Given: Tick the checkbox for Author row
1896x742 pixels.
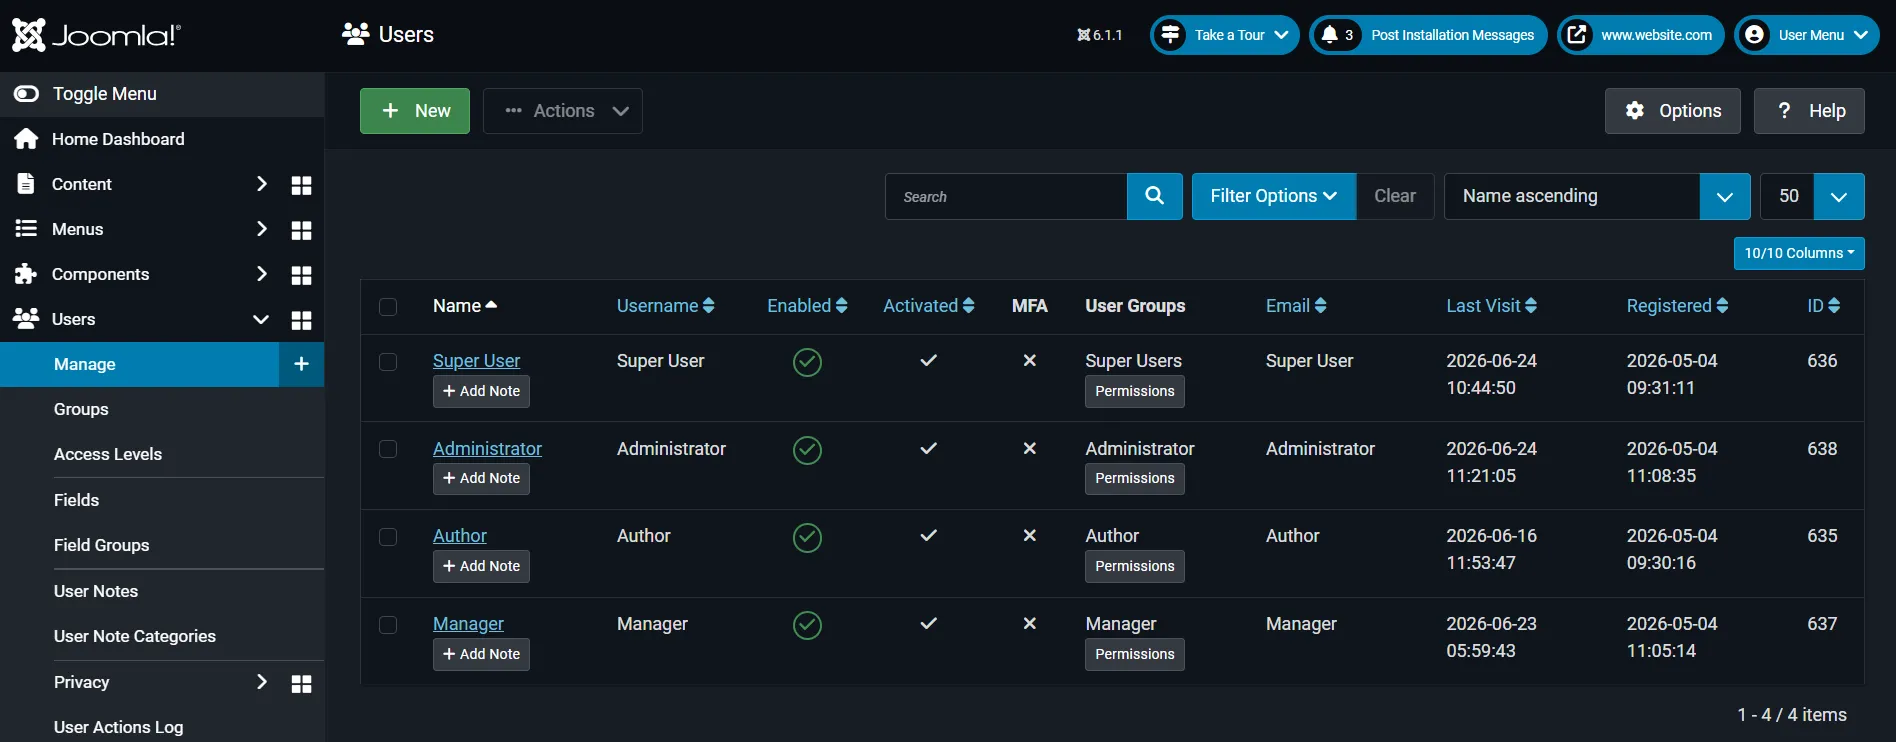Looking at the screenshot, I should [388, 537].
